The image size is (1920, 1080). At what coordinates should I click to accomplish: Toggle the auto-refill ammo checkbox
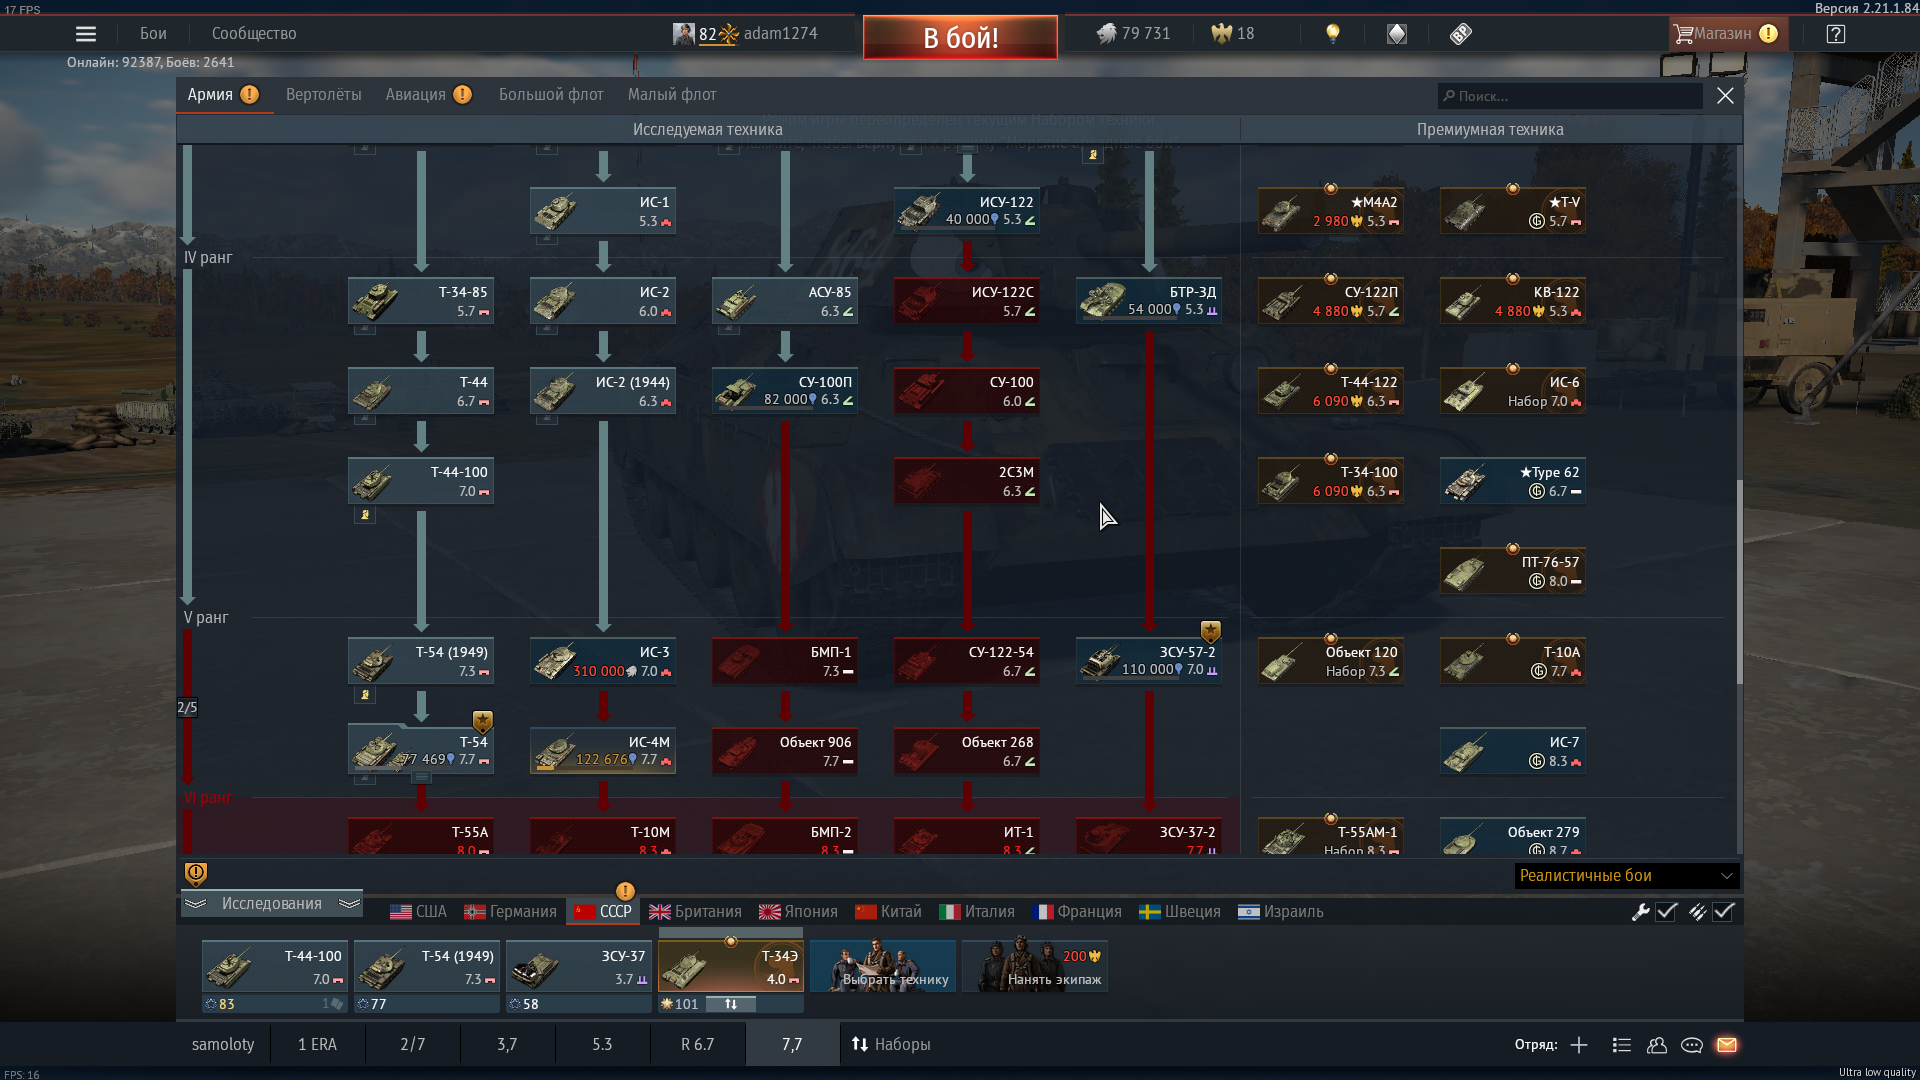coord(1723,911)
